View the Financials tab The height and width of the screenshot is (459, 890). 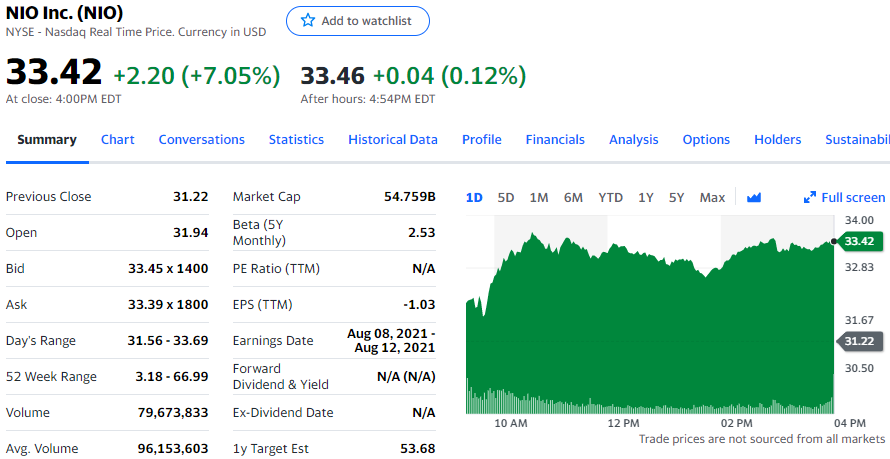click(x=555, y=140)
